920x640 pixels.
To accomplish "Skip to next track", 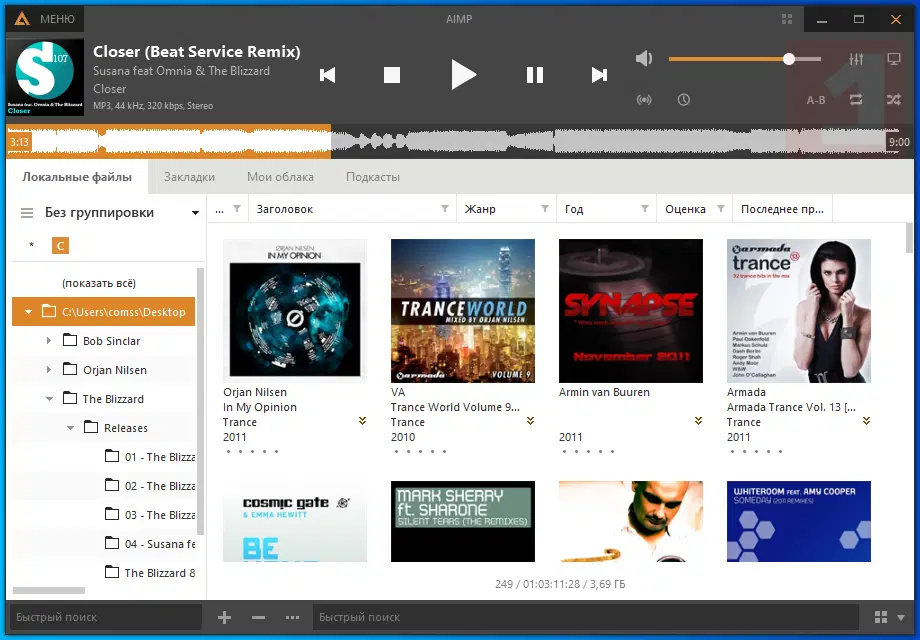I will coord(599,75).
